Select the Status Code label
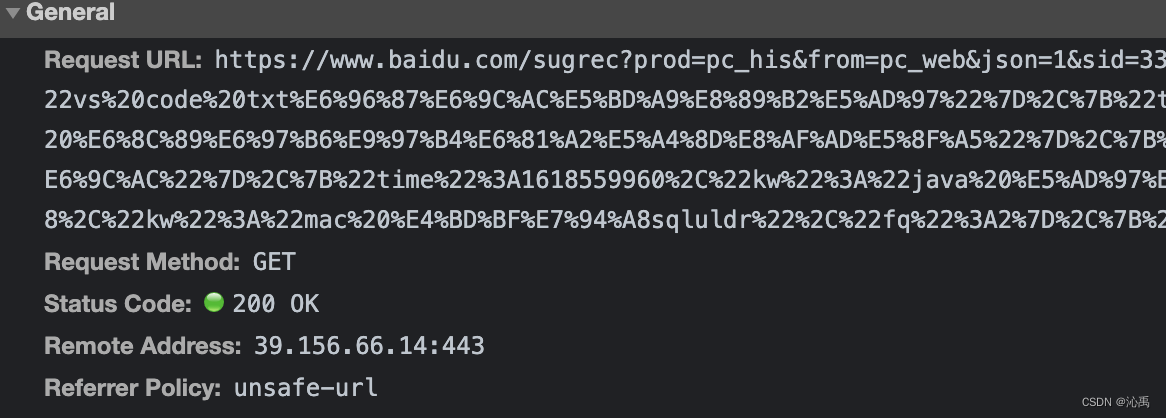The height and width of the screenshot is (418, 1166). 118,303
